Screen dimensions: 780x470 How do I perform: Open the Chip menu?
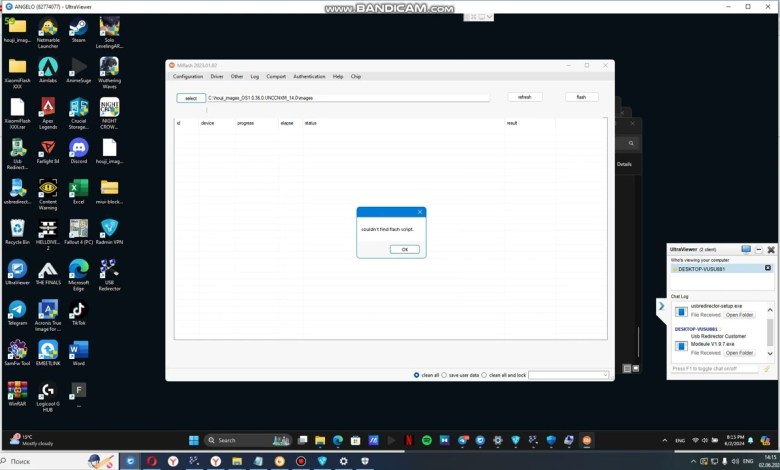(356, 77)
